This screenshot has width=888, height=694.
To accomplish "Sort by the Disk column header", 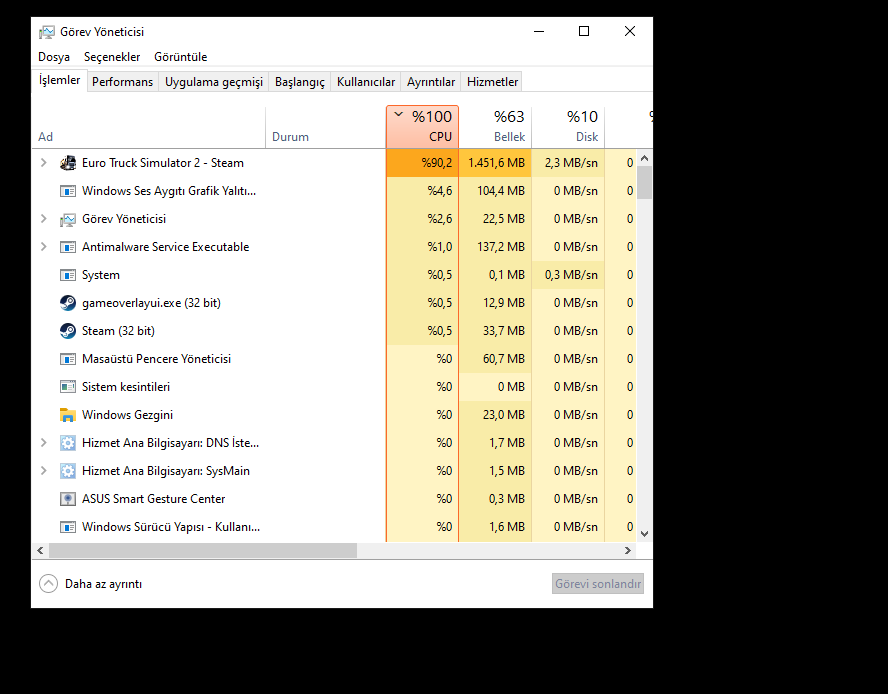I will 568,127.
